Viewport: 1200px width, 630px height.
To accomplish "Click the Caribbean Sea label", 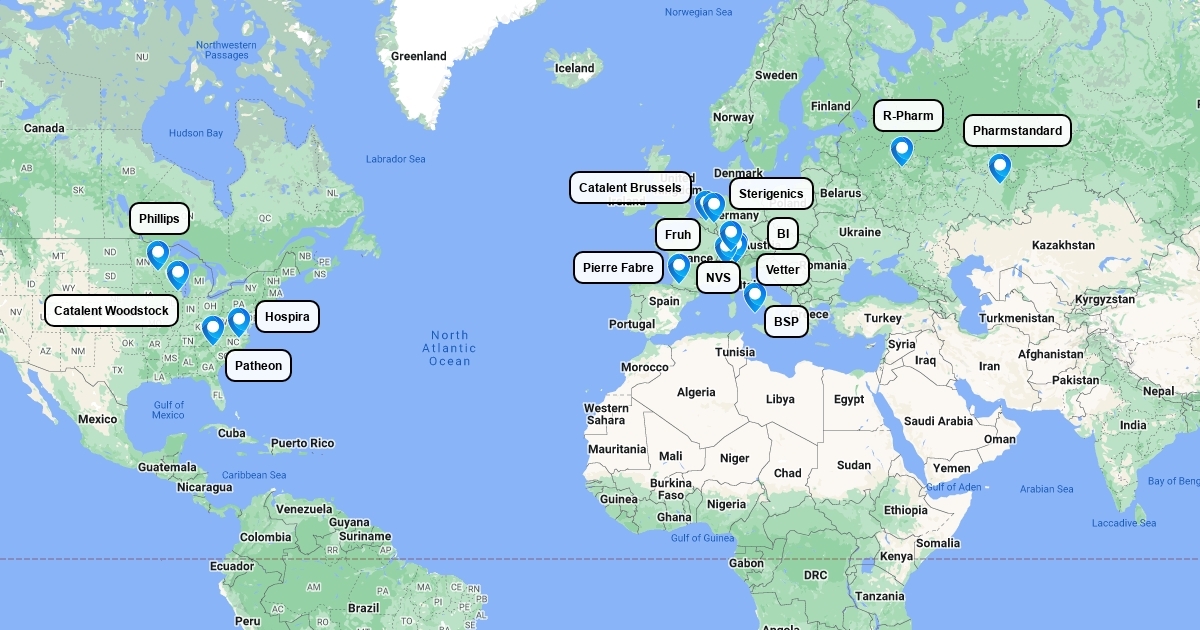I will click(254, 475).
